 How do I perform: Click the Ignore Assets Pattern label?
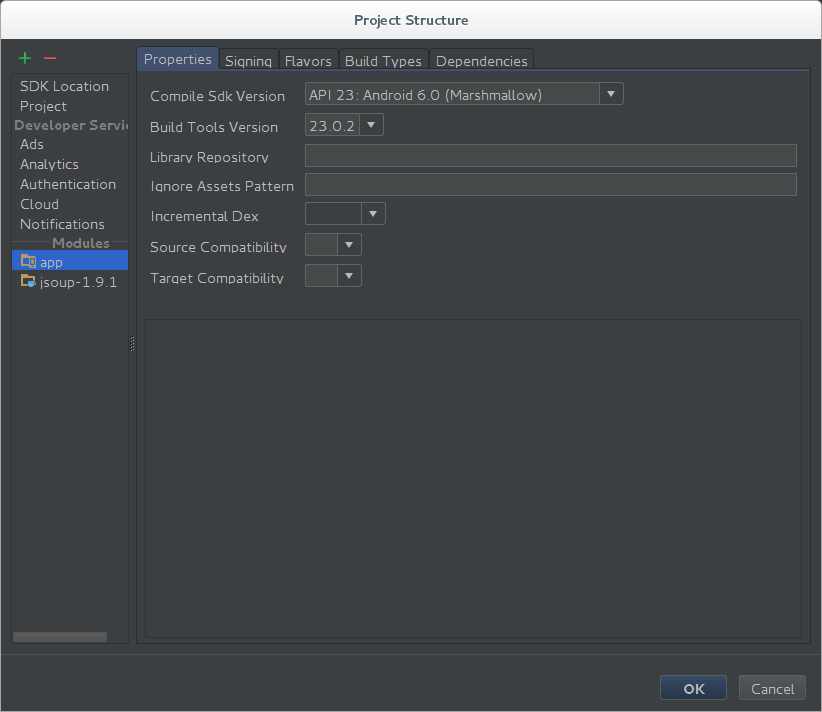coord(222,186)
